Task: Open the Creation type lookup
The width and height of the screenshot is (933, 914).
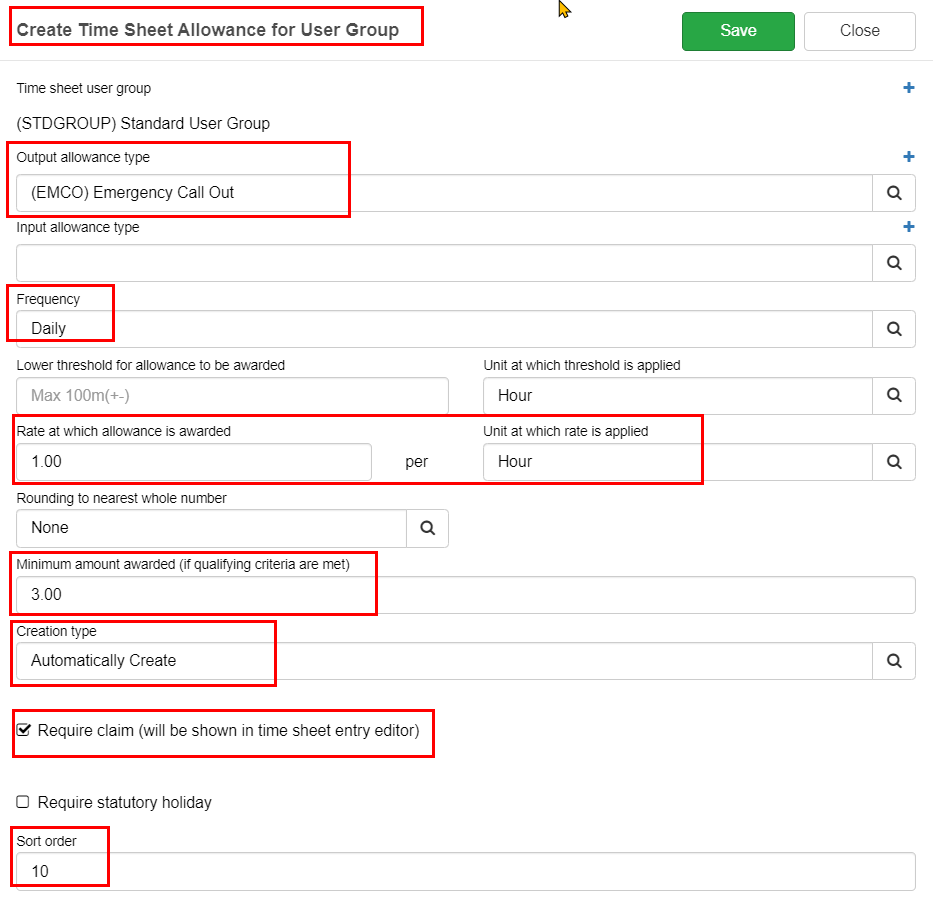Action: coord(893,660)
